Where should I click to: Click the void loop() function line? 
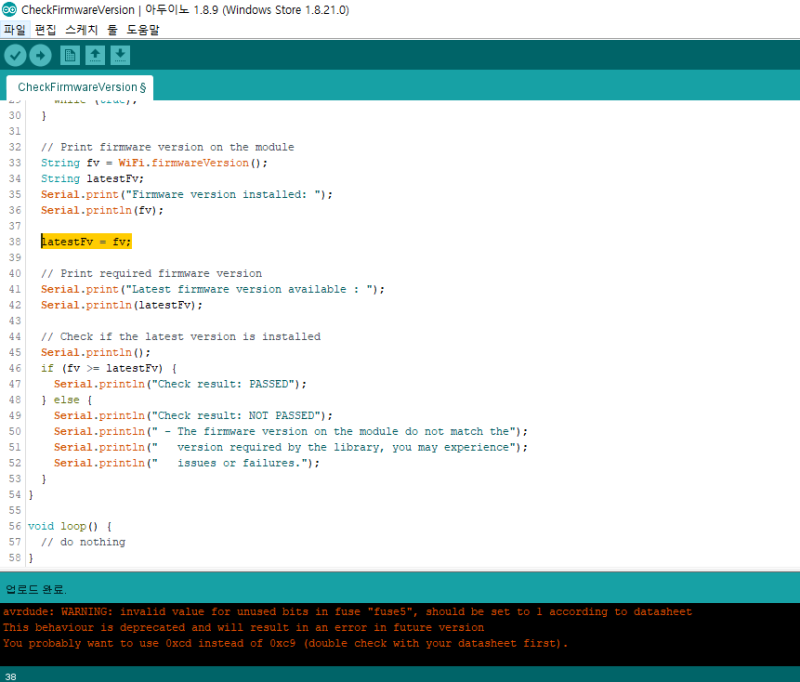70,526
